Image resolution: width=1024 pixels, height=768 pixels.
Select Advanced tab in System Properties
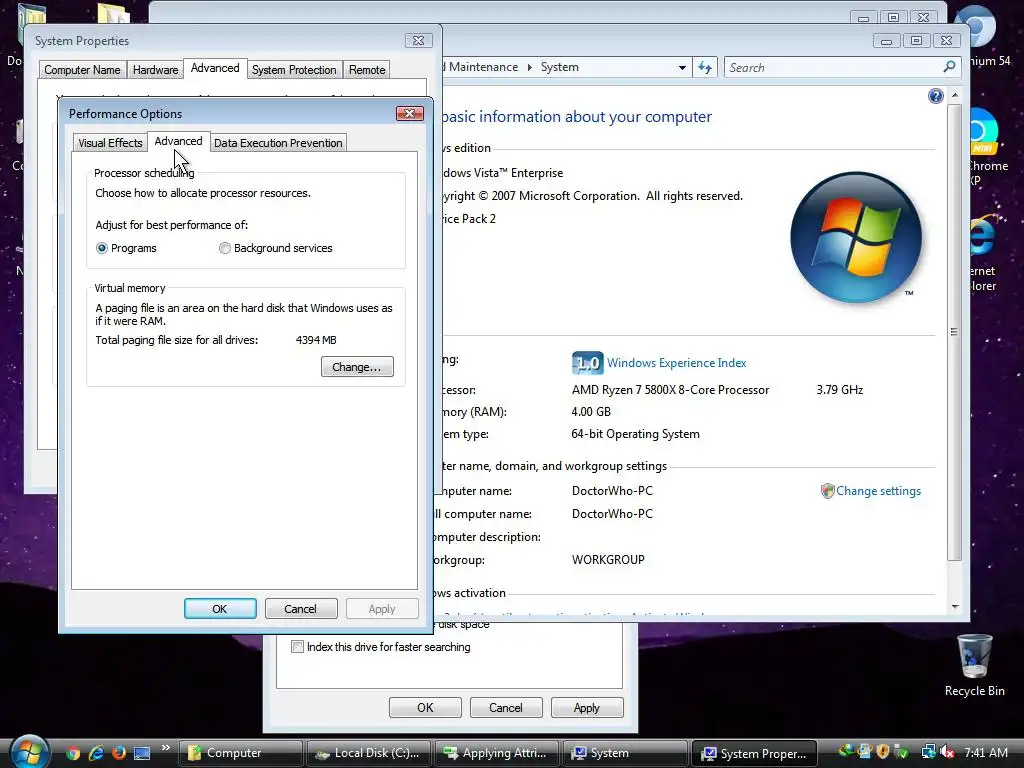click(215, 68)
